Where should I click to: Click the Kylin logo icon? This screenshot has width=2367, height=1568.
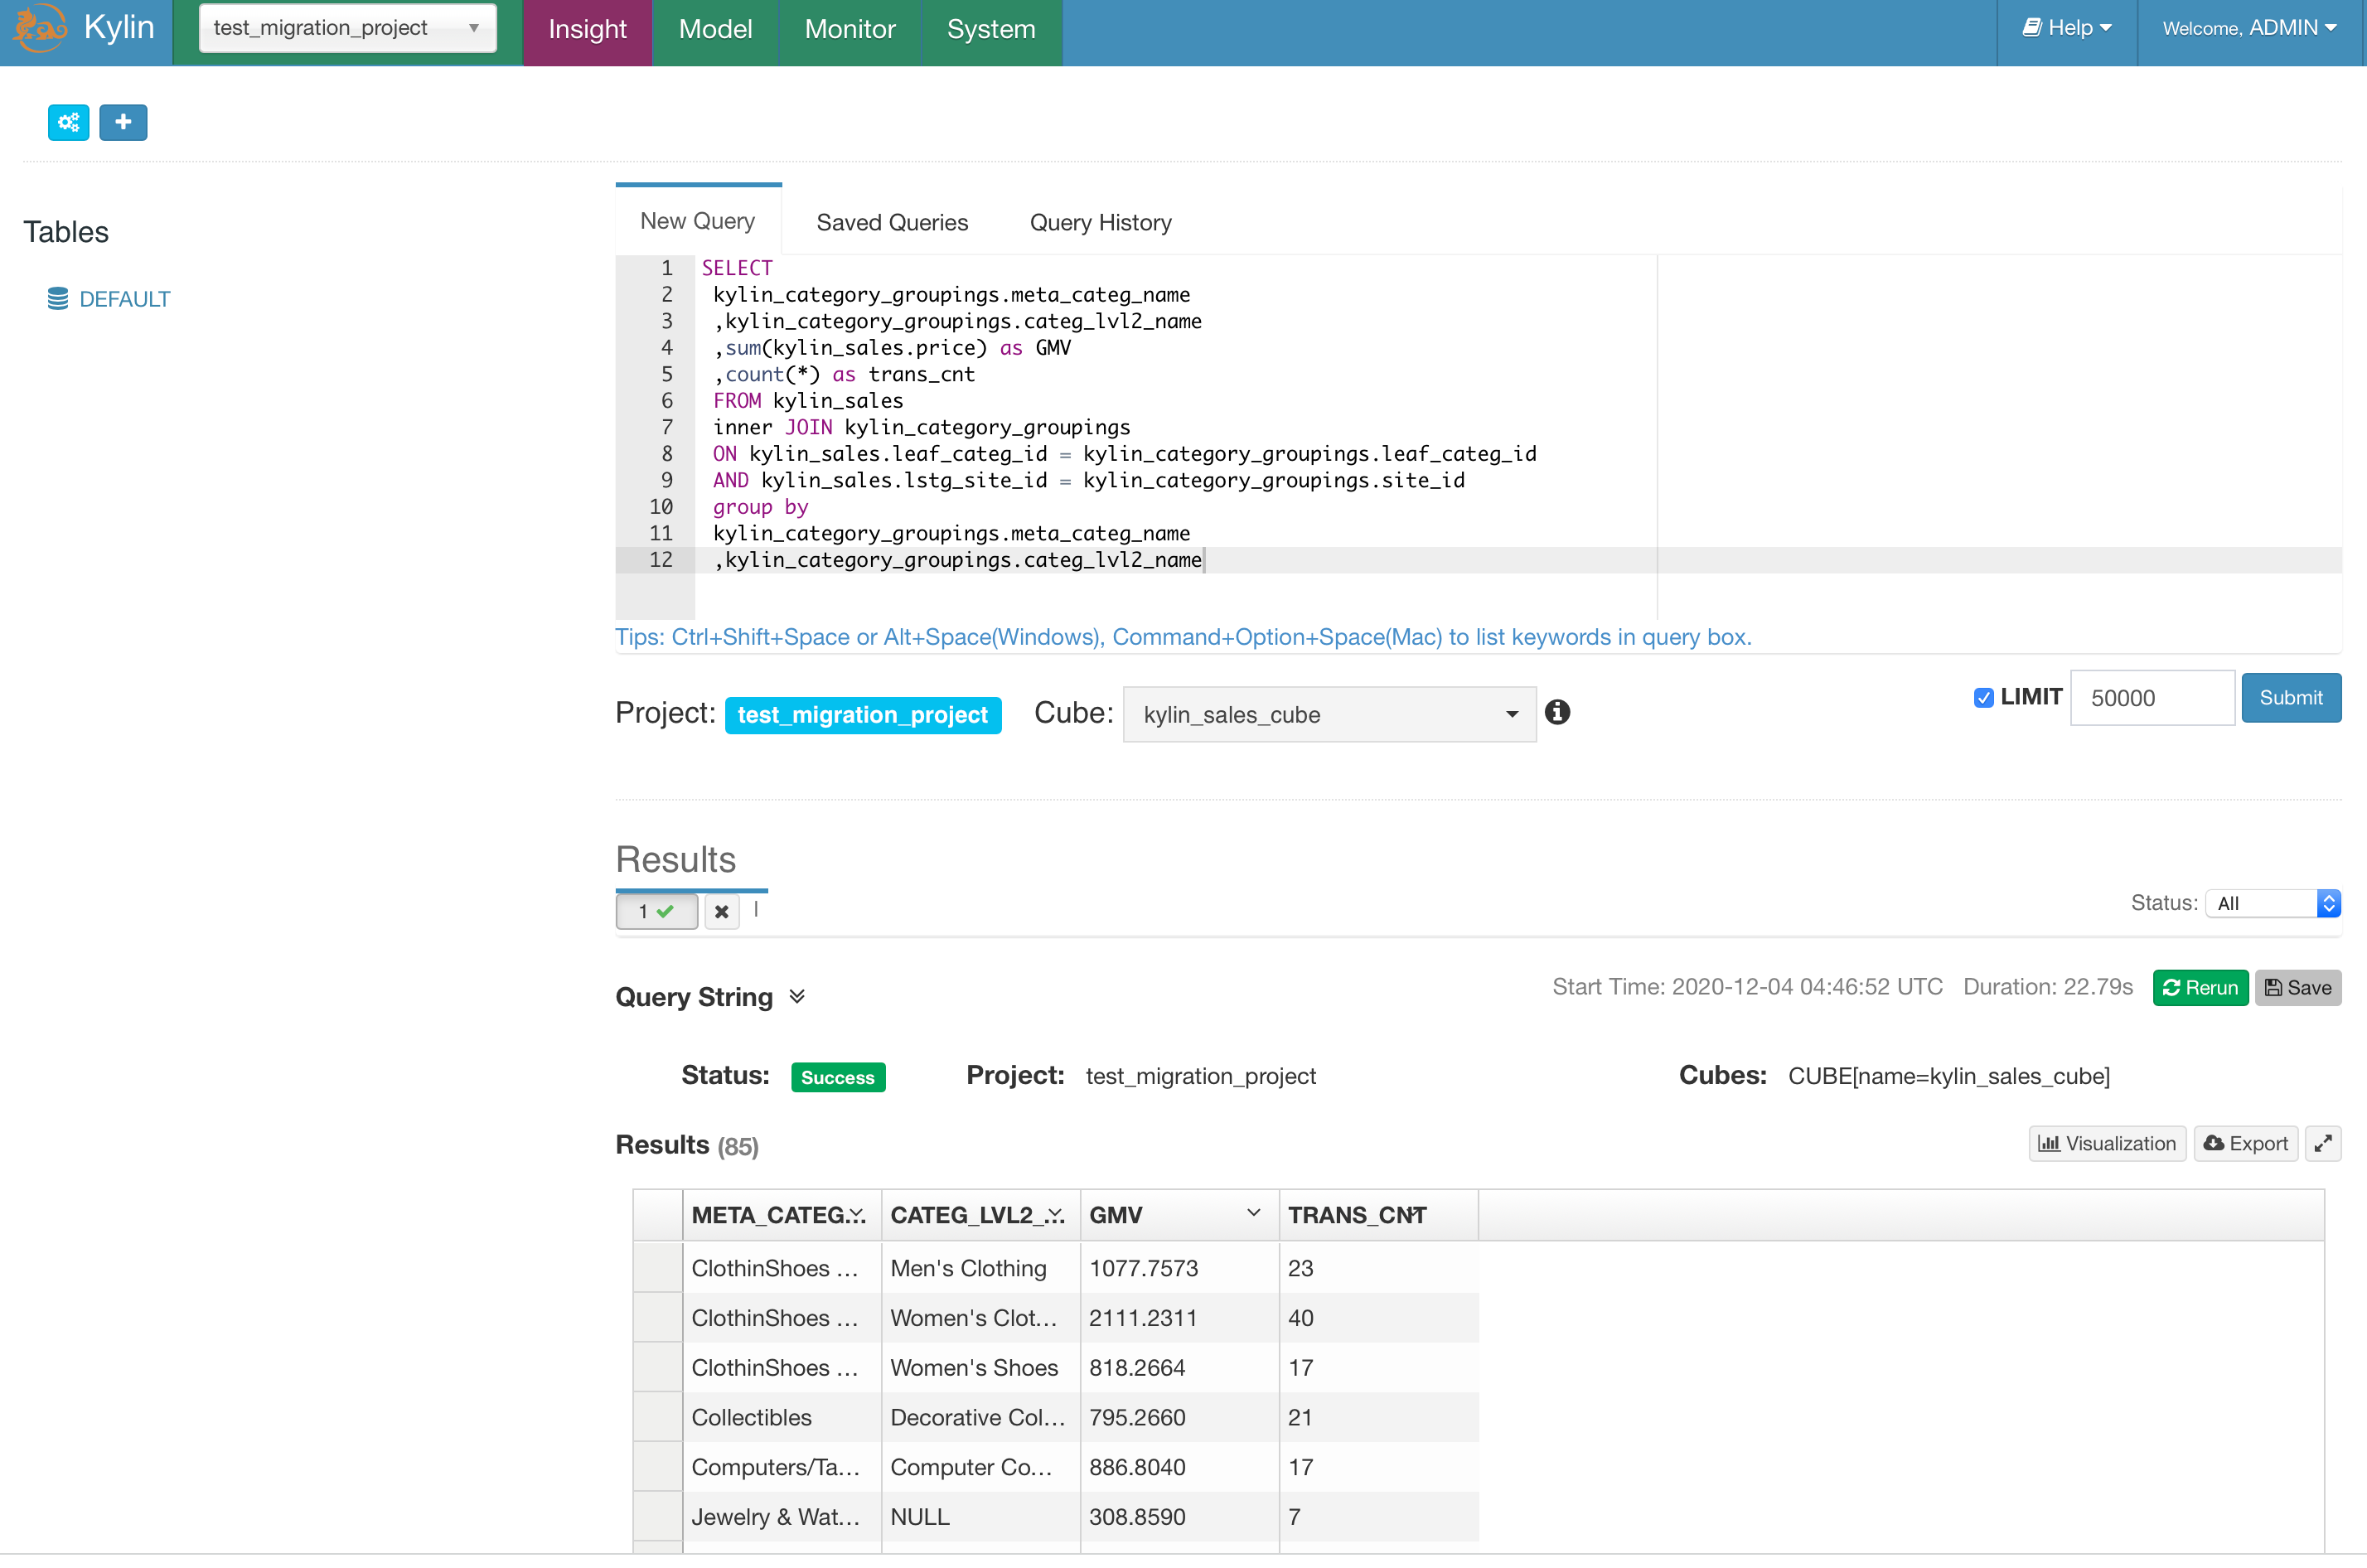pos(40,28)
